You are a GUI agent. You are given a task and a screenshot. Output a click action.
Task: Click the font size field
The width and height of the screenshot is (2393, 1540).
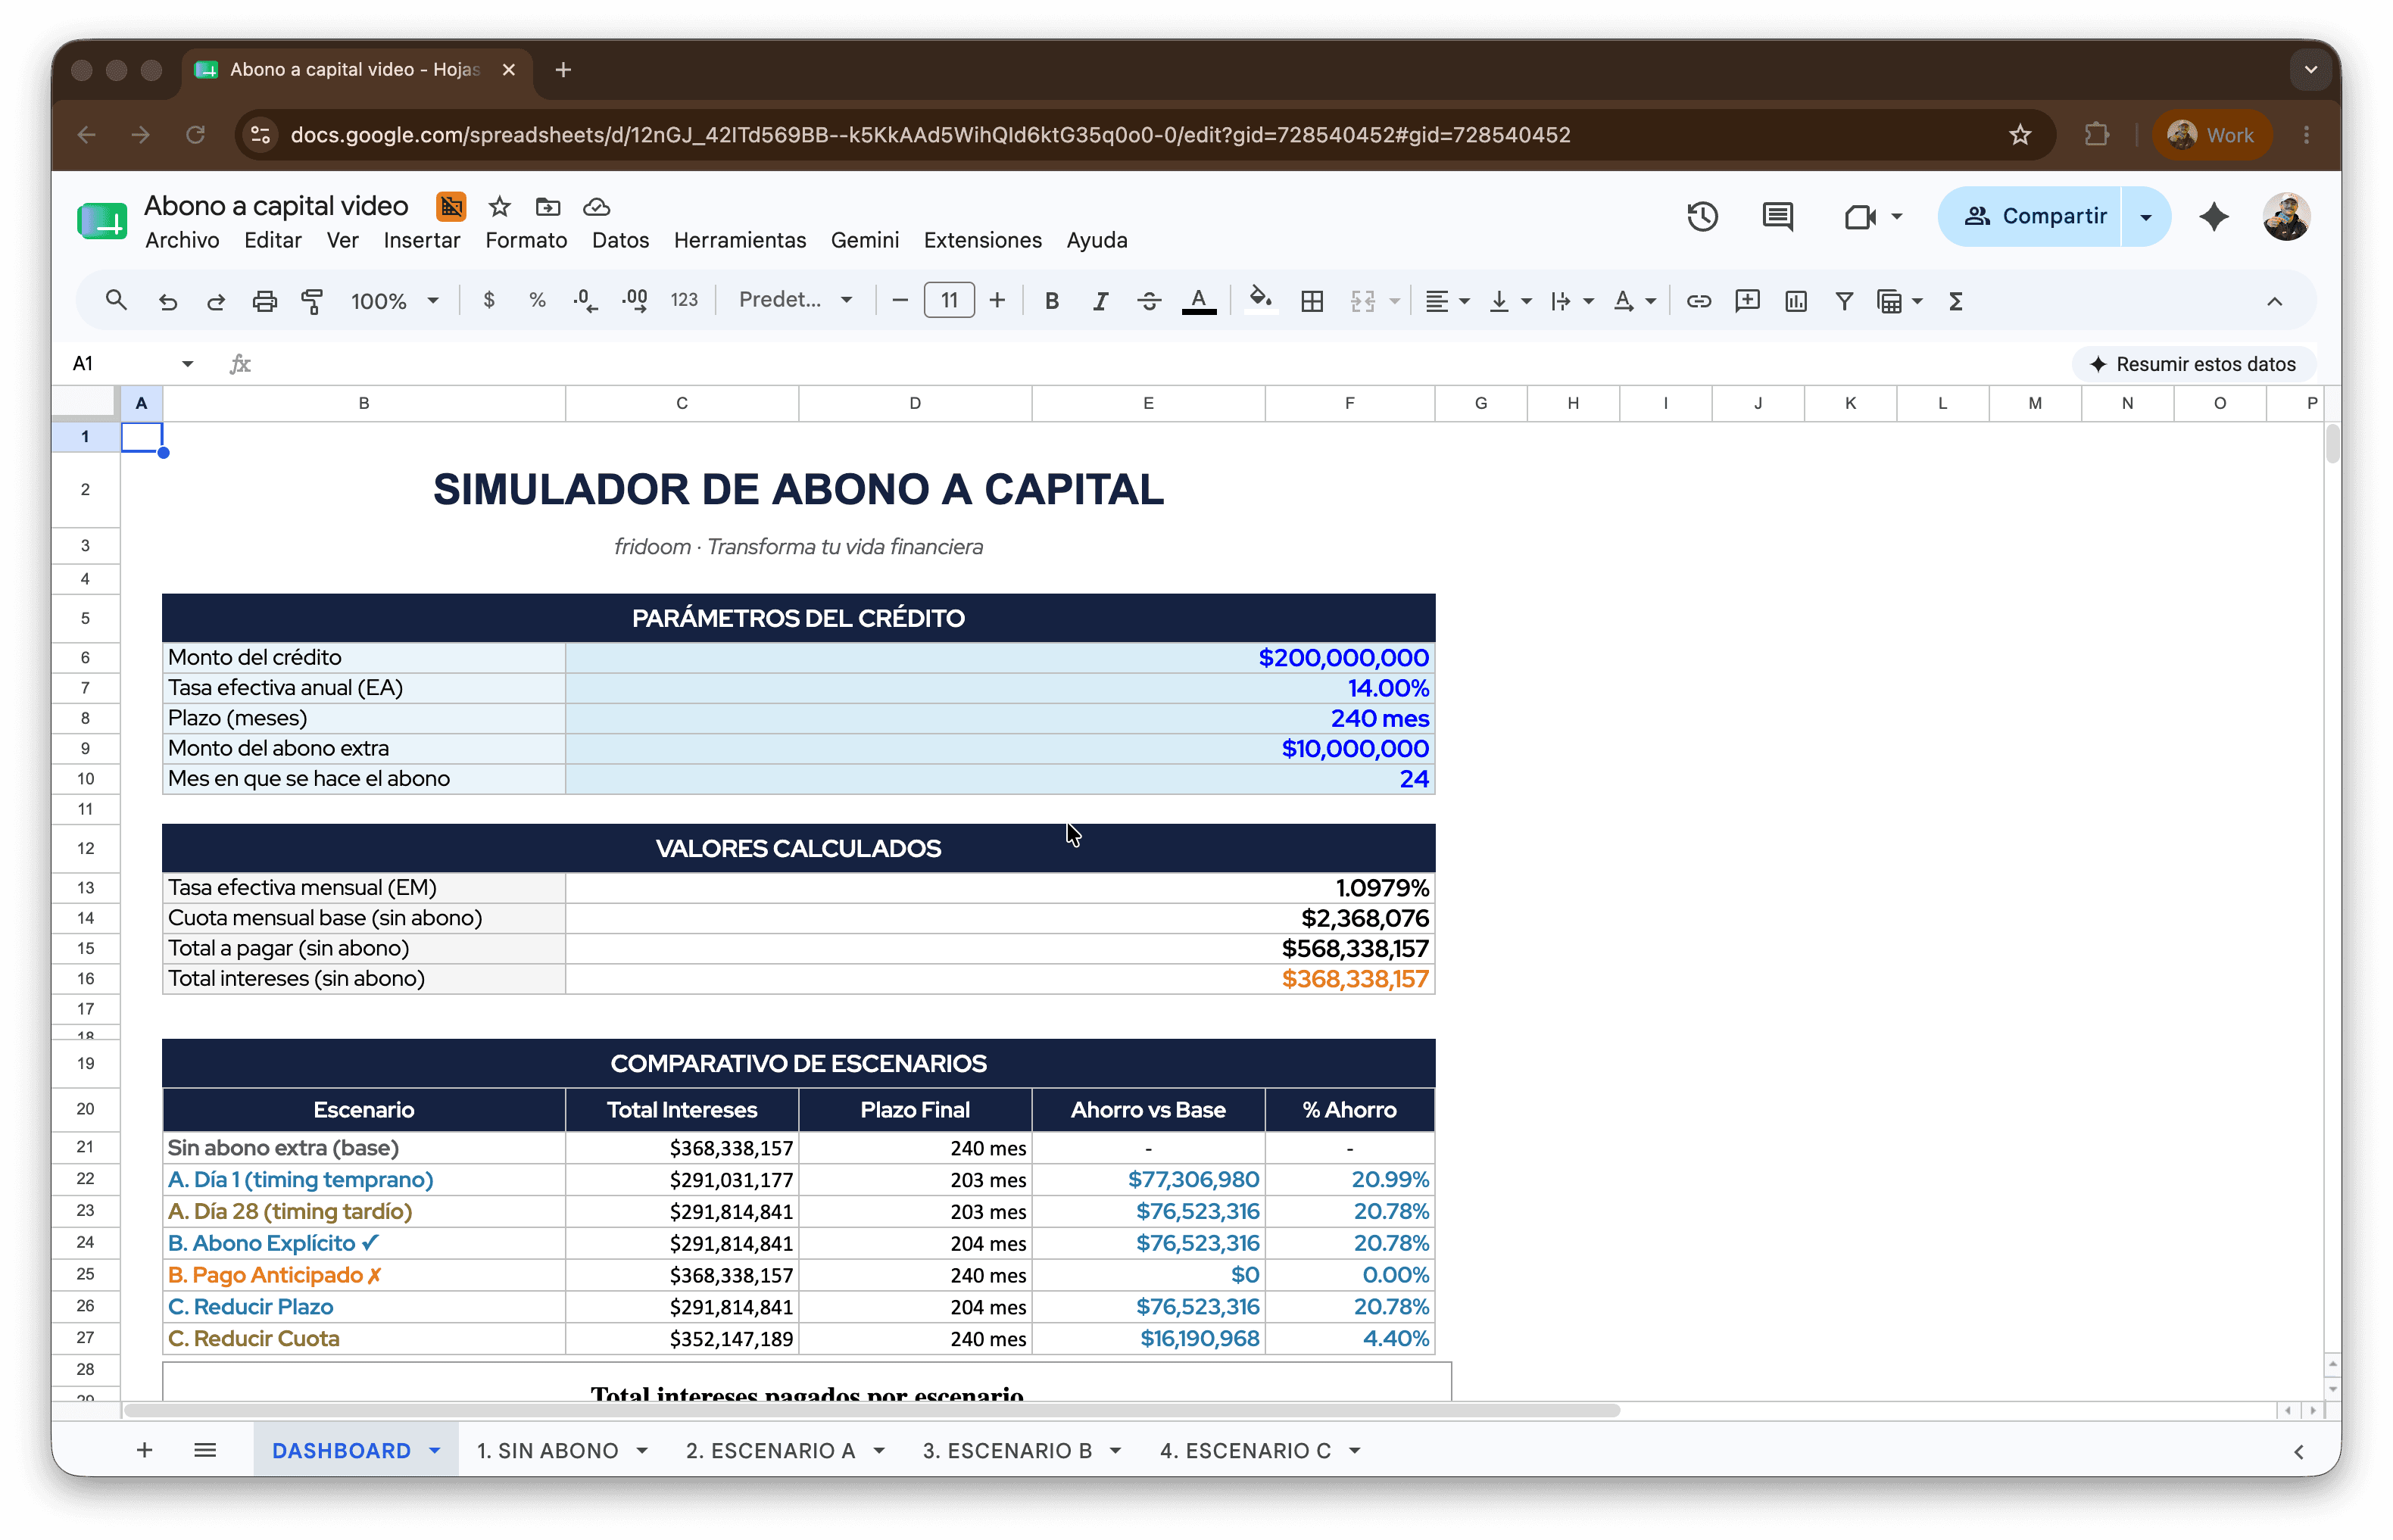949,300
